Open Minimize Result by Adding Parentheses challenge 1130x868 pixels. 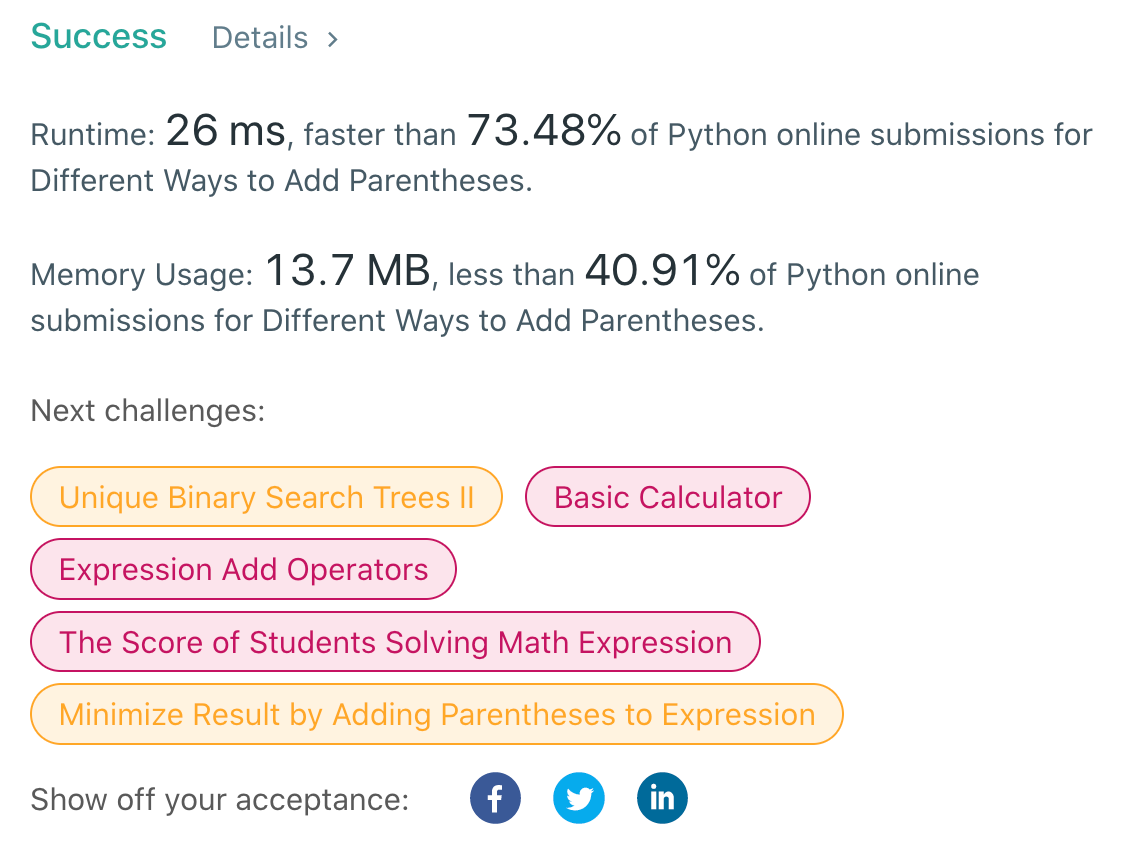437,715
